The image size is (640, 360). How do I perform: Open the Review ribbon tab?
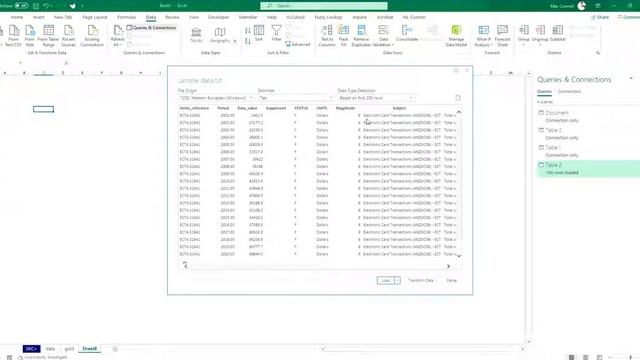[172, 17]
